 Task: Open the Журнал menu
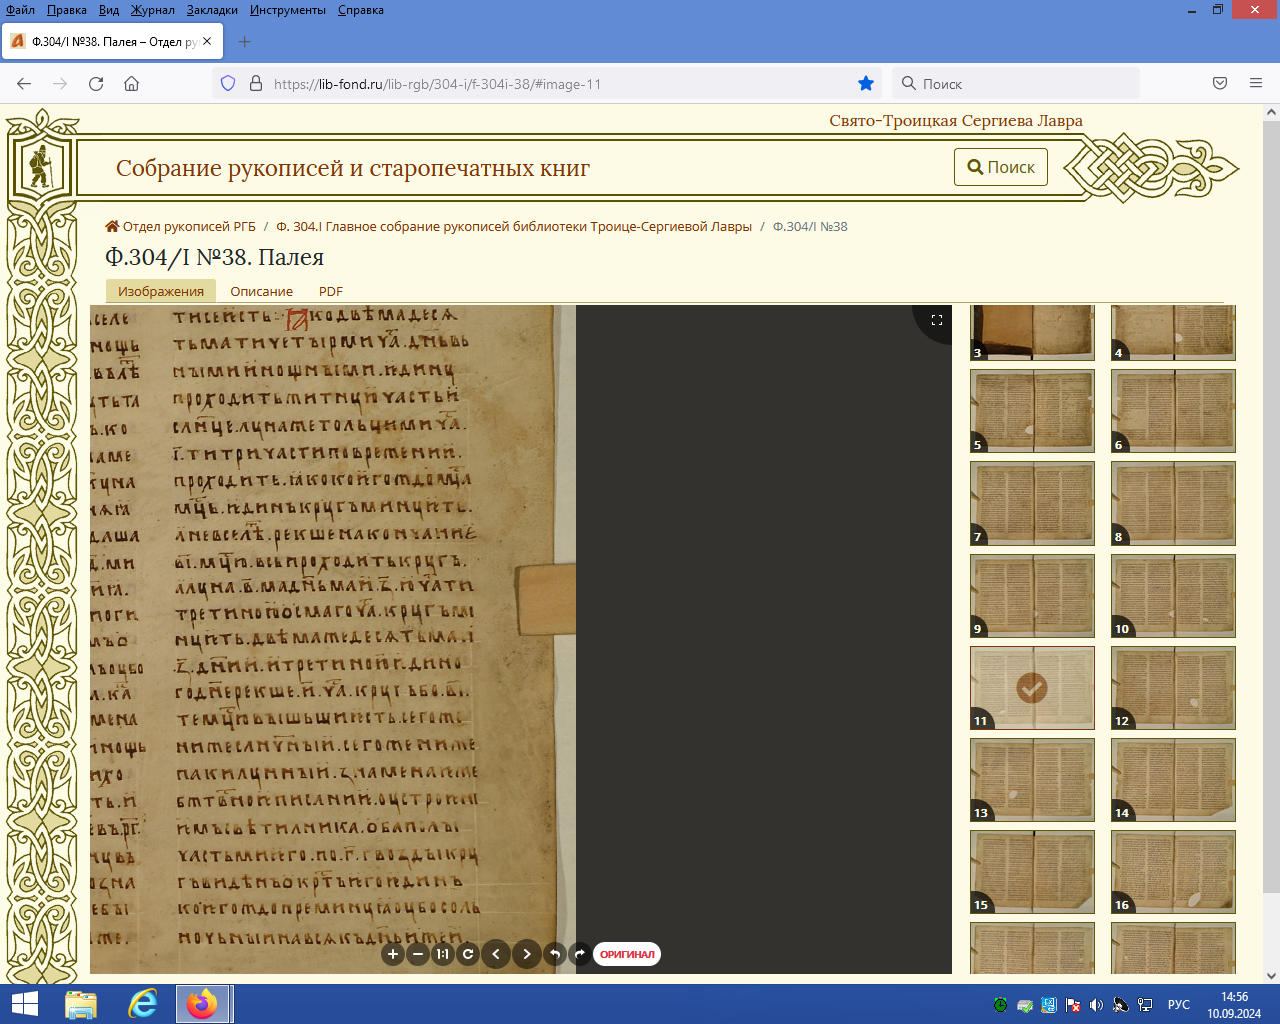pyautogui.click(x=153, y=10)
